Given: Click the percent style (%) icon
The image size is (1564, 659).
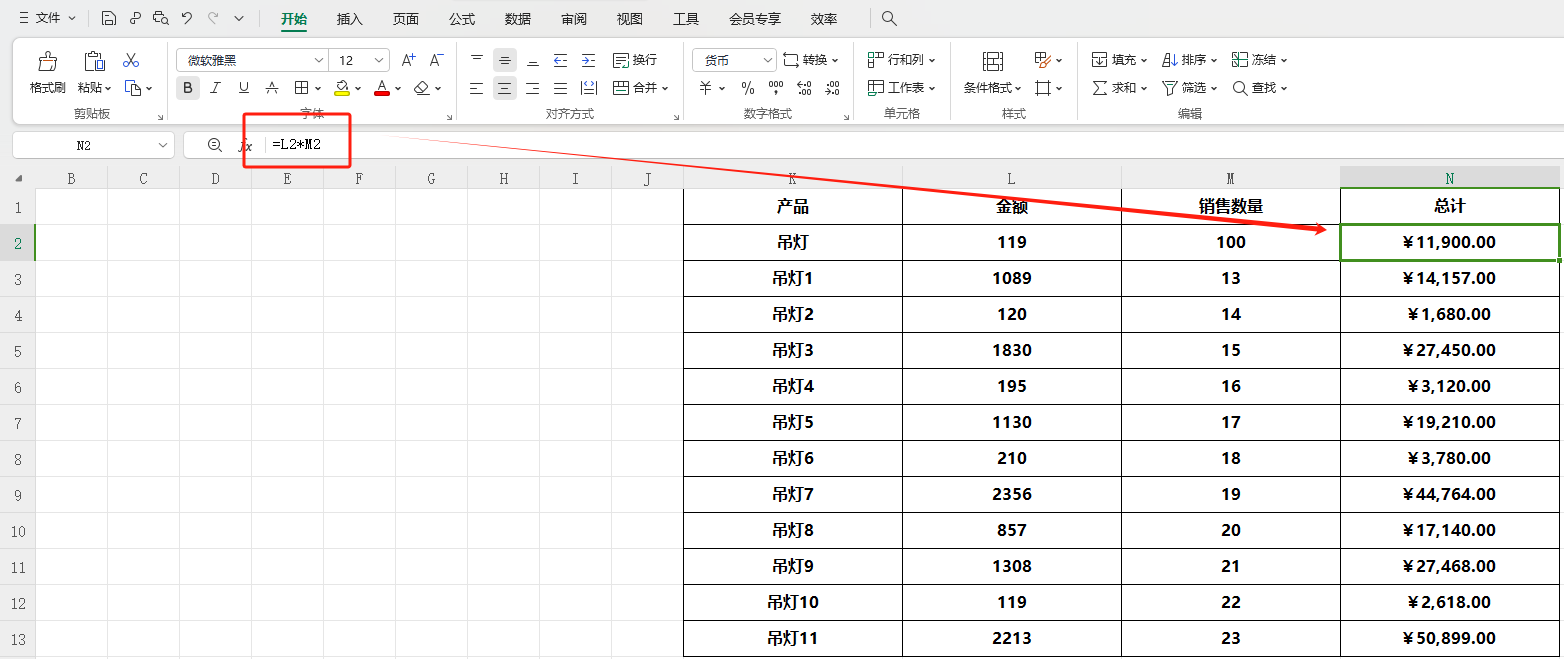Looking at the screenshot, I should point(748,88).
